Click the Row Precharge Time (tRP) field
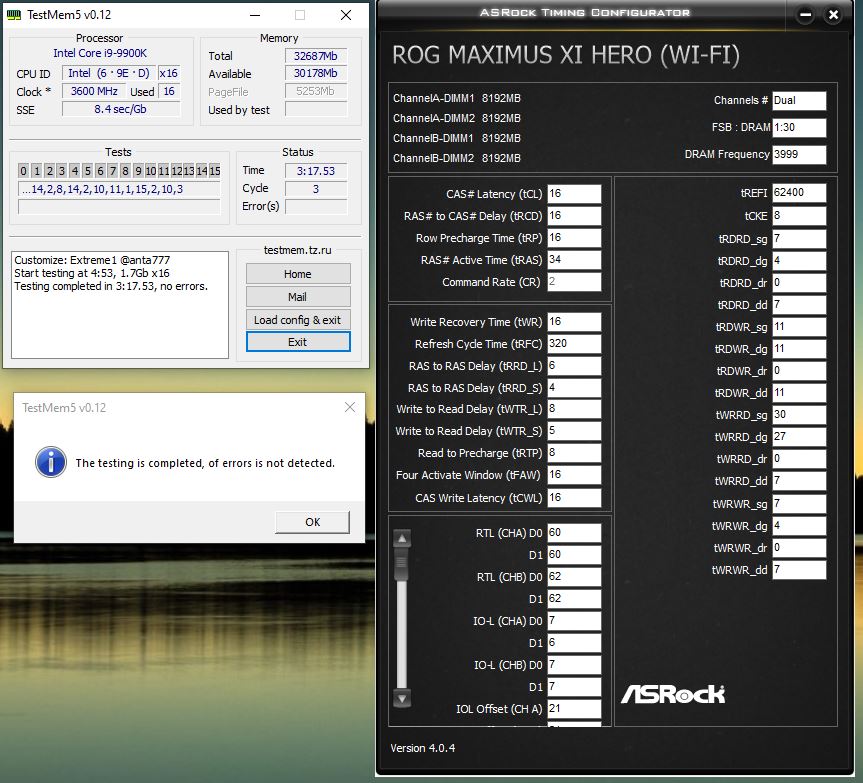863x783 pixels. 574,238
